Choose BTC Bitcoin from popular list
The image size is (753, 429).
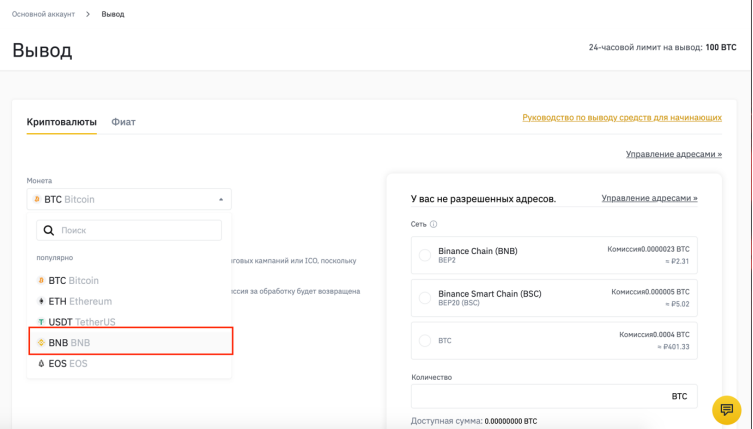[130, 281]
